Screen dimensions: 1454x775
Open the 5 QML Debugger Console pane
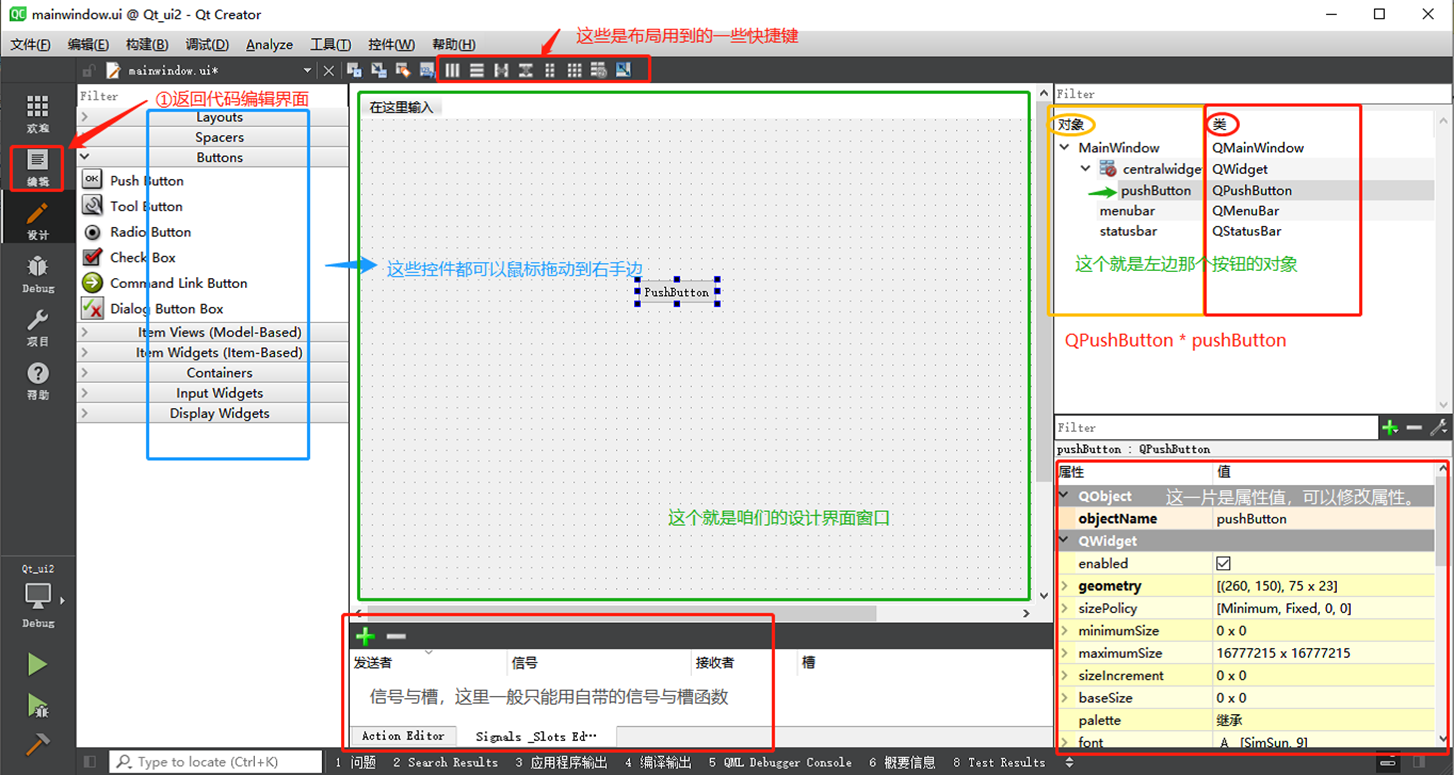coord(780,762)
